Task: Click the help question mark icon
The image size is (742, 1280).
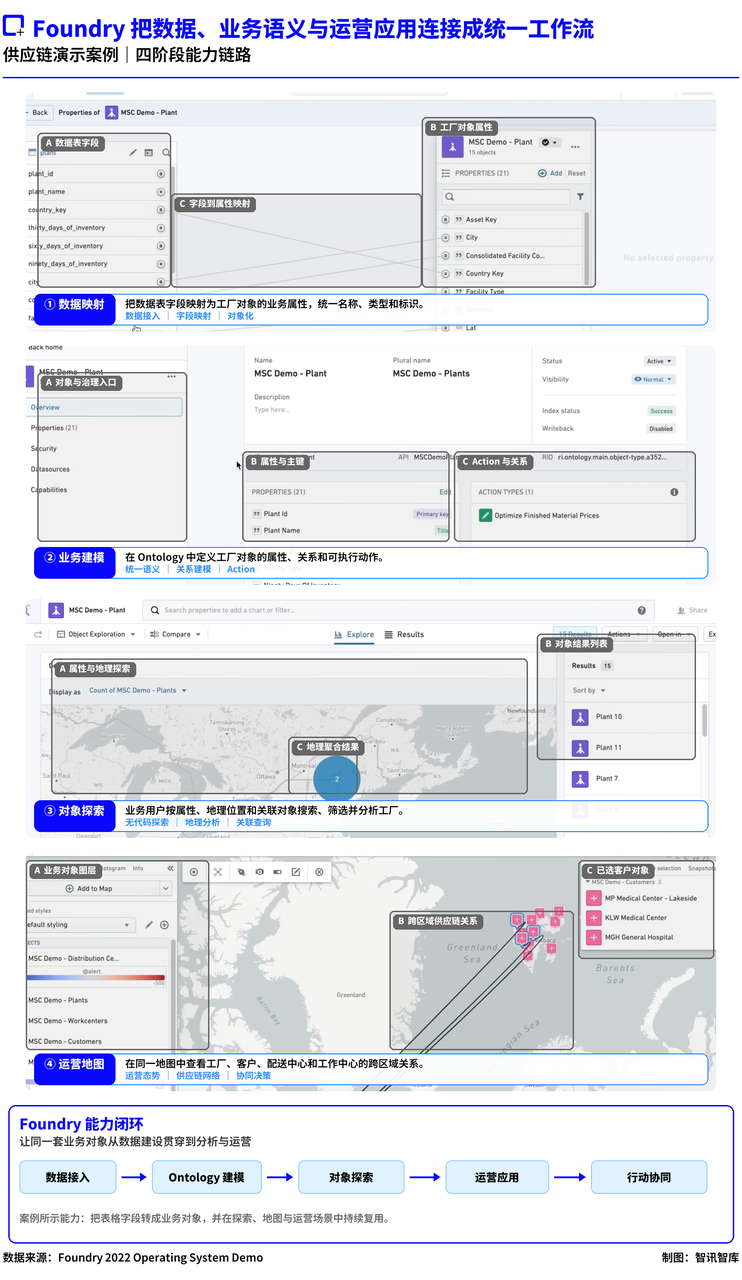Action: pyautogui.click(x=641, y=610)
